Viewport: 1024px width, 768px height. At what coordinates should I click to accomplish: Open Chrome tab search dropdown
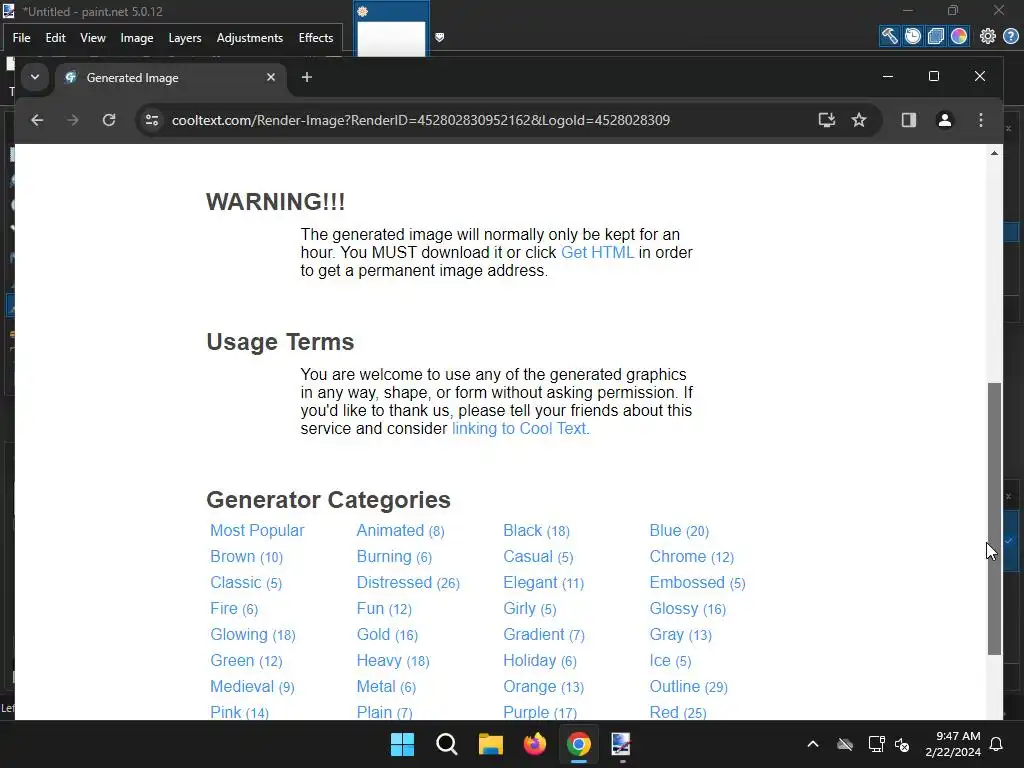pyautogui.click(x=35, y=77)
